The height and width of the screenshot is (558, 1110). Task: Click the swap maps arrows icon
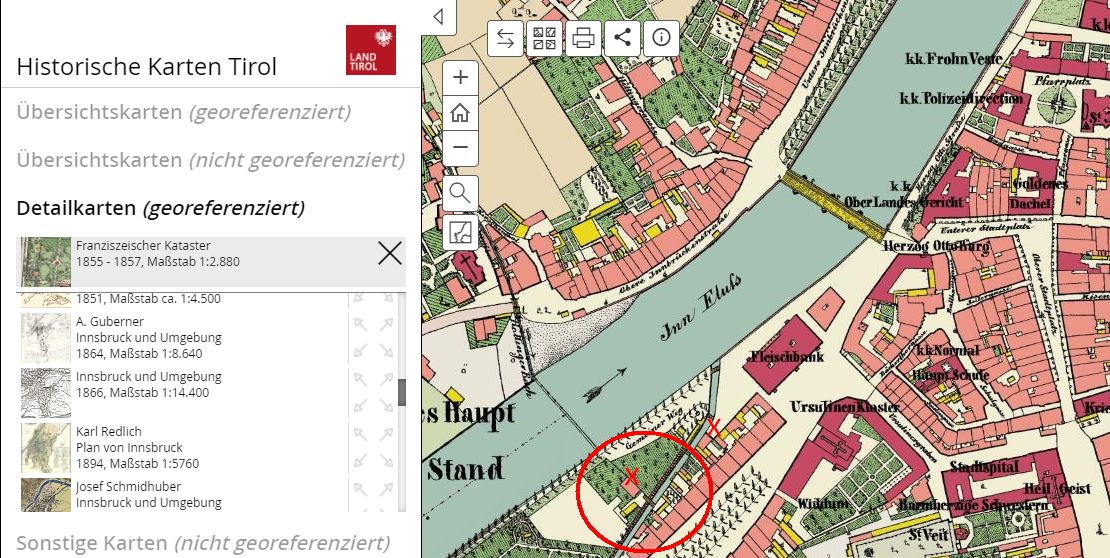[505, 38]
